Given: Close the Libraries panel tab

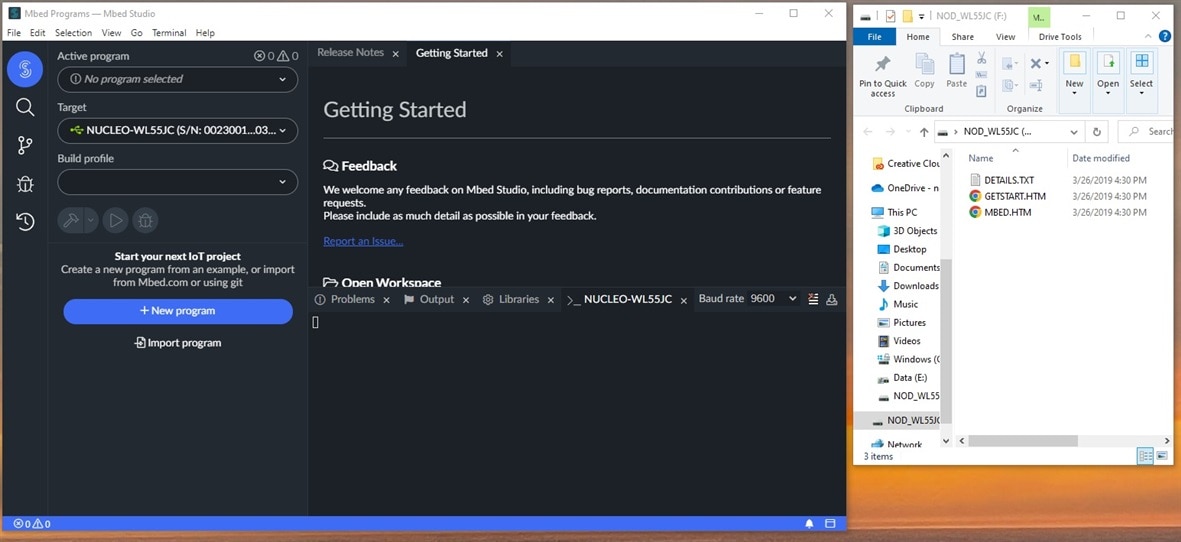Looking at the screenshot, I should pos(551,300).
